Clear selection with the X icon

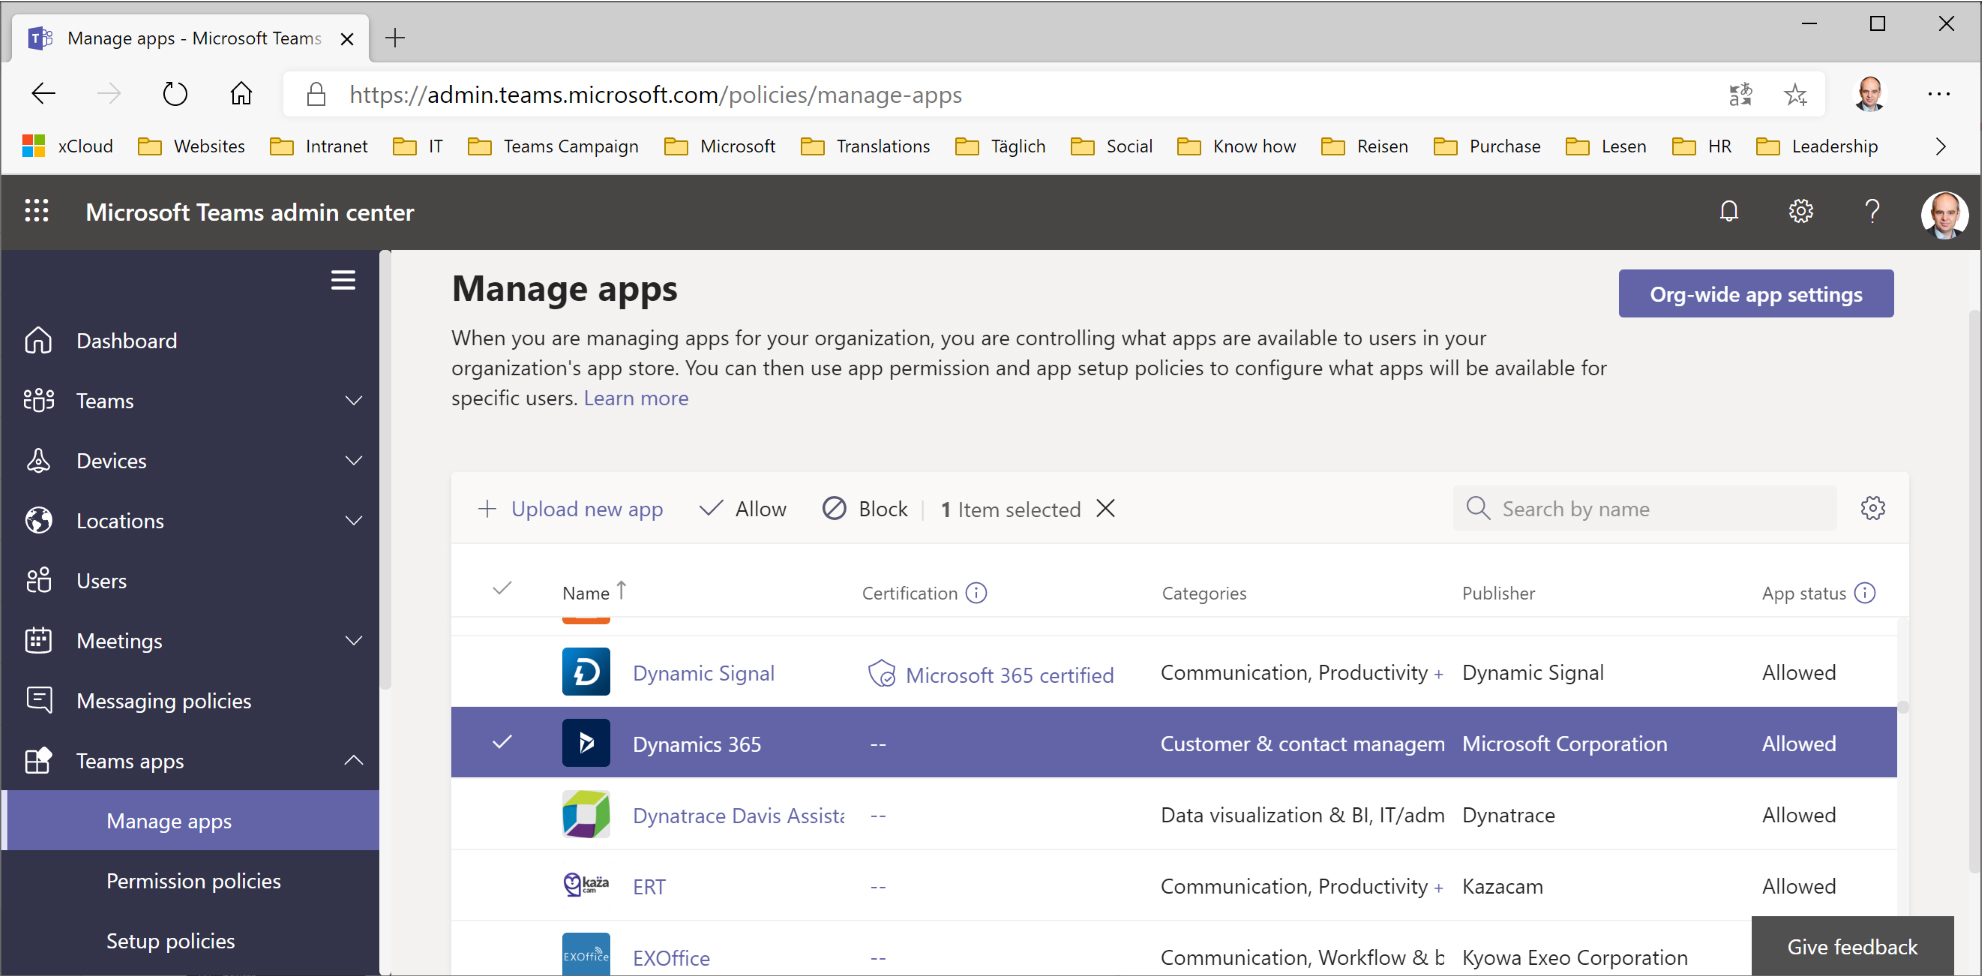click(1105, 508)
